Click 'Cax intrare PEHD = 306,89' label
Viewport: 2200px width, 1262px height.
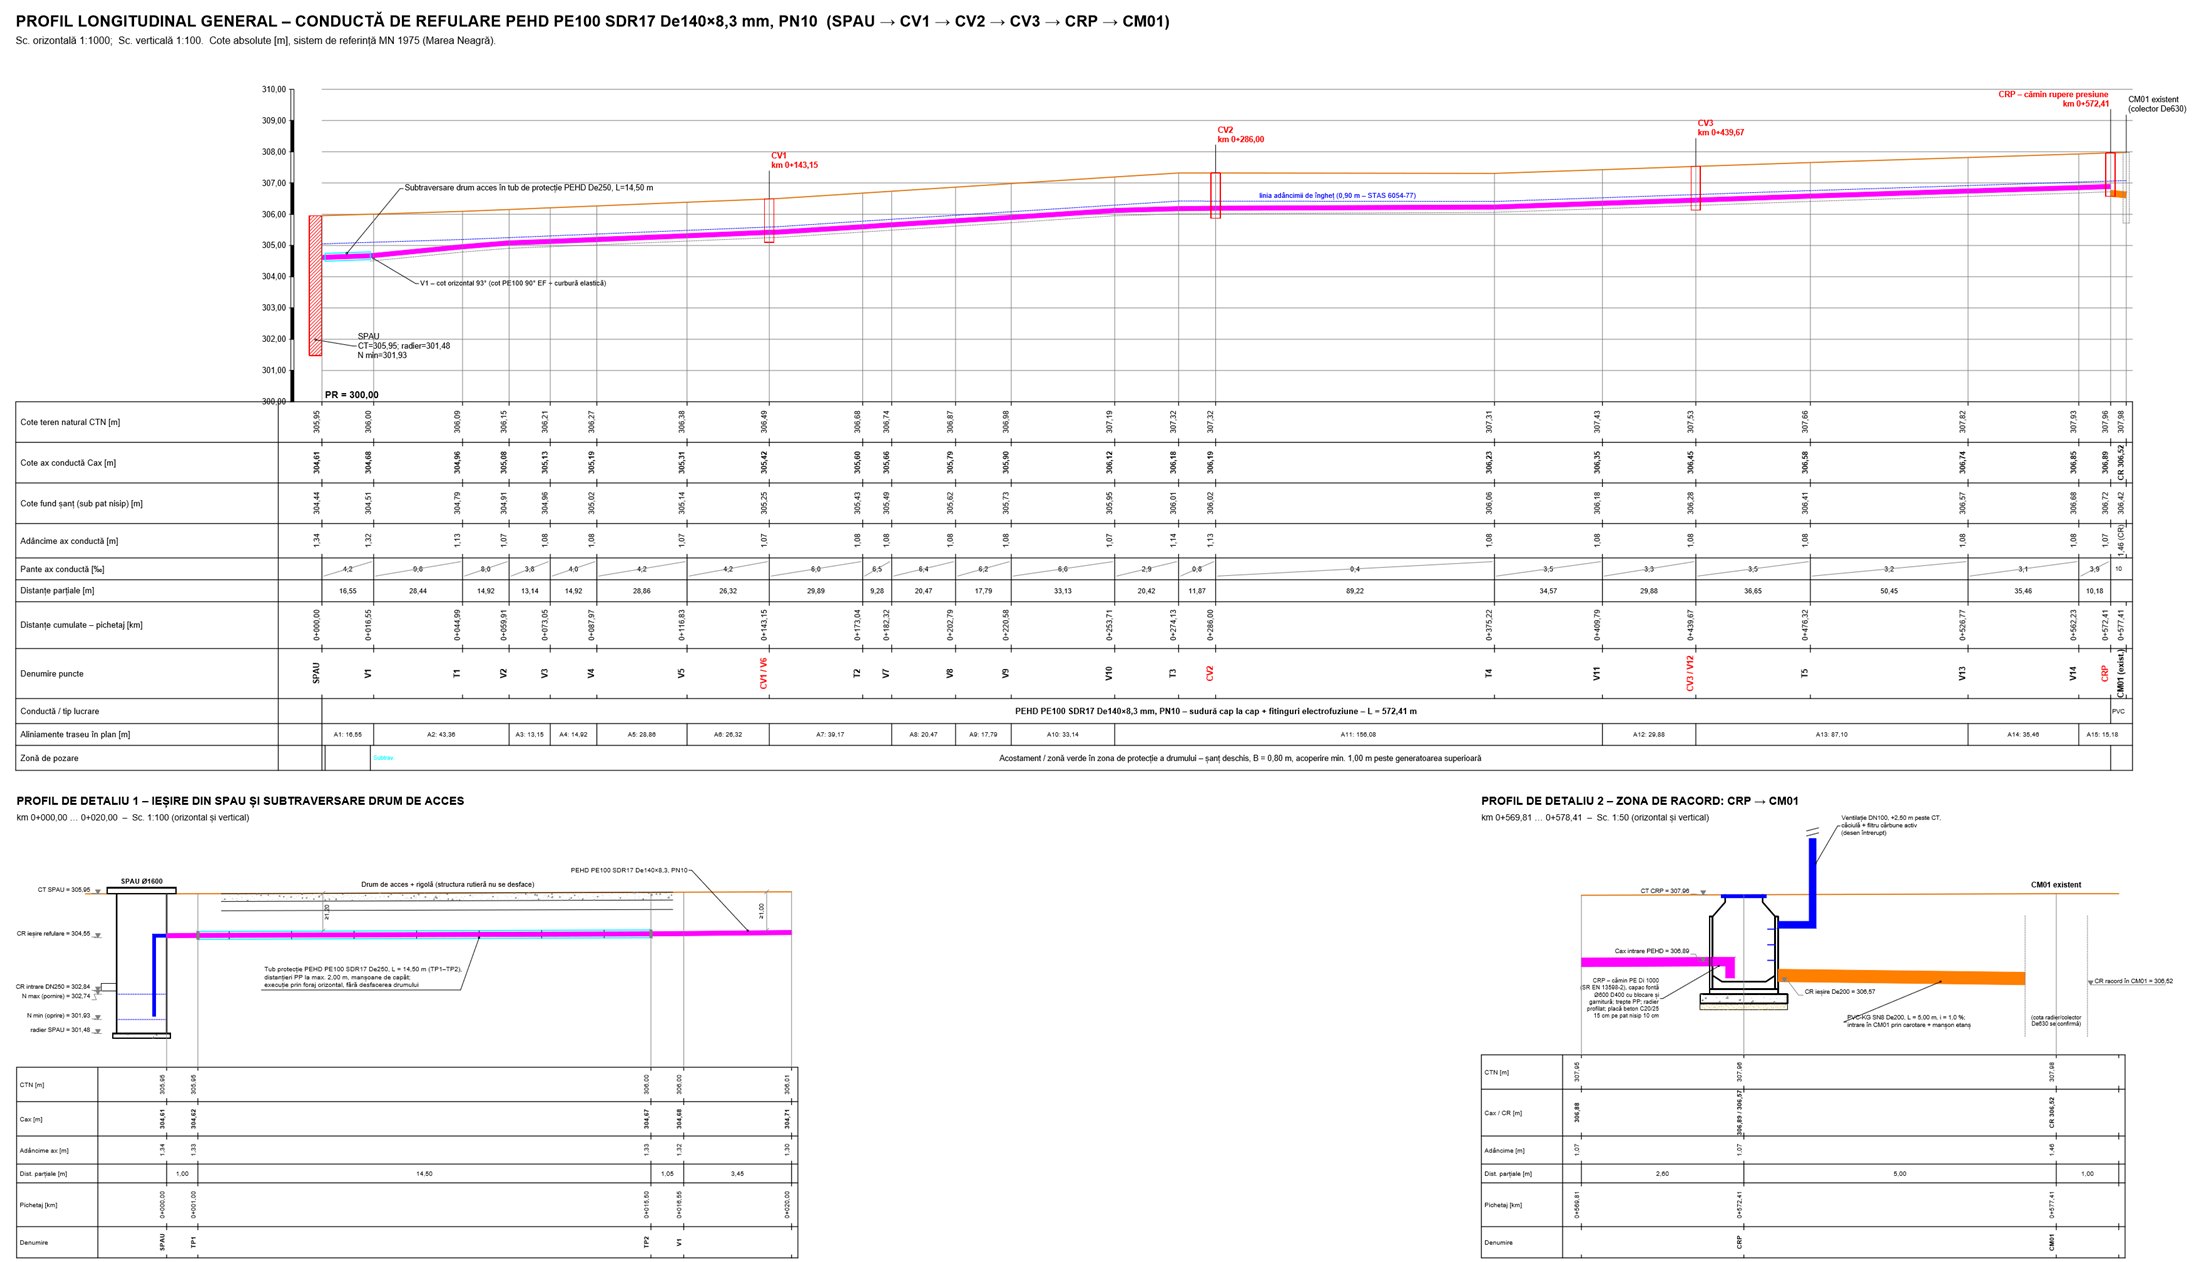(x=1652, y=951)
